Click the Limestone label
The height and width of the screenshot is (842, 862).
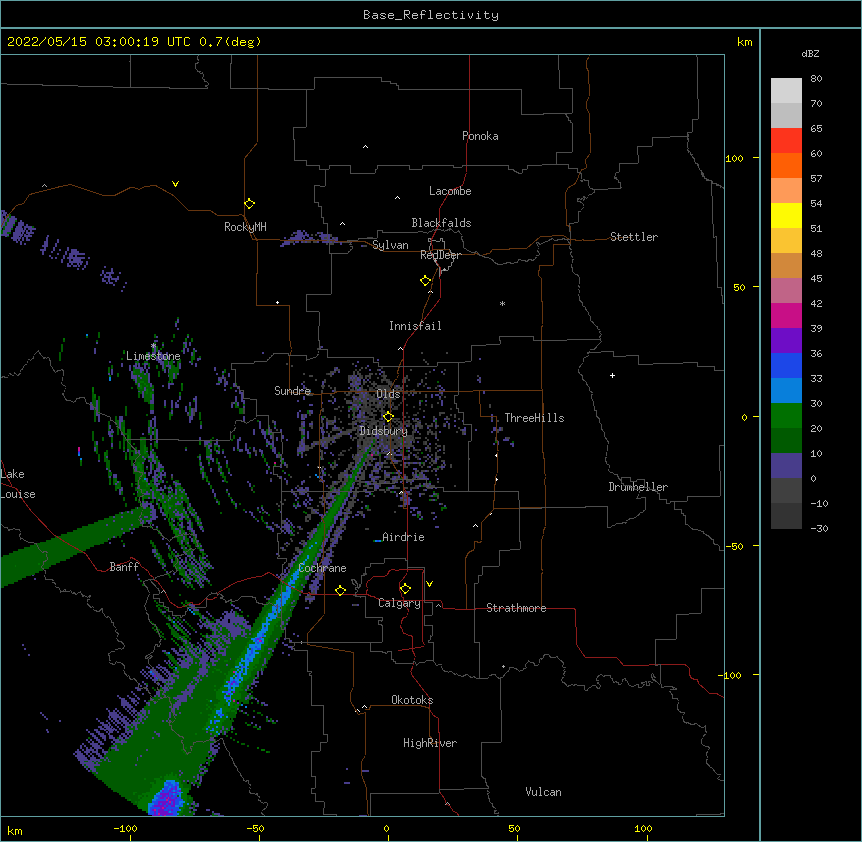(153, 356)
